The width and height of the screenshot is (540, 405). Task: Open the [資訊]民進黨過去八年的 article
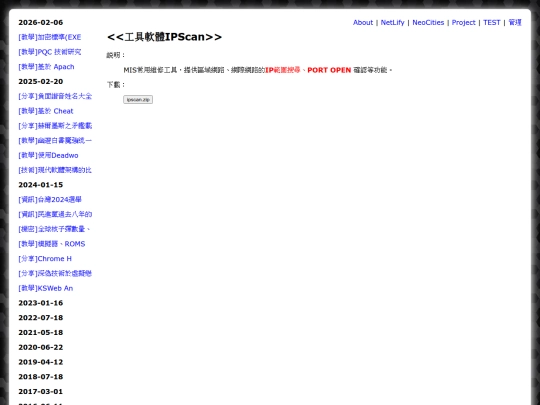(55, 215)
